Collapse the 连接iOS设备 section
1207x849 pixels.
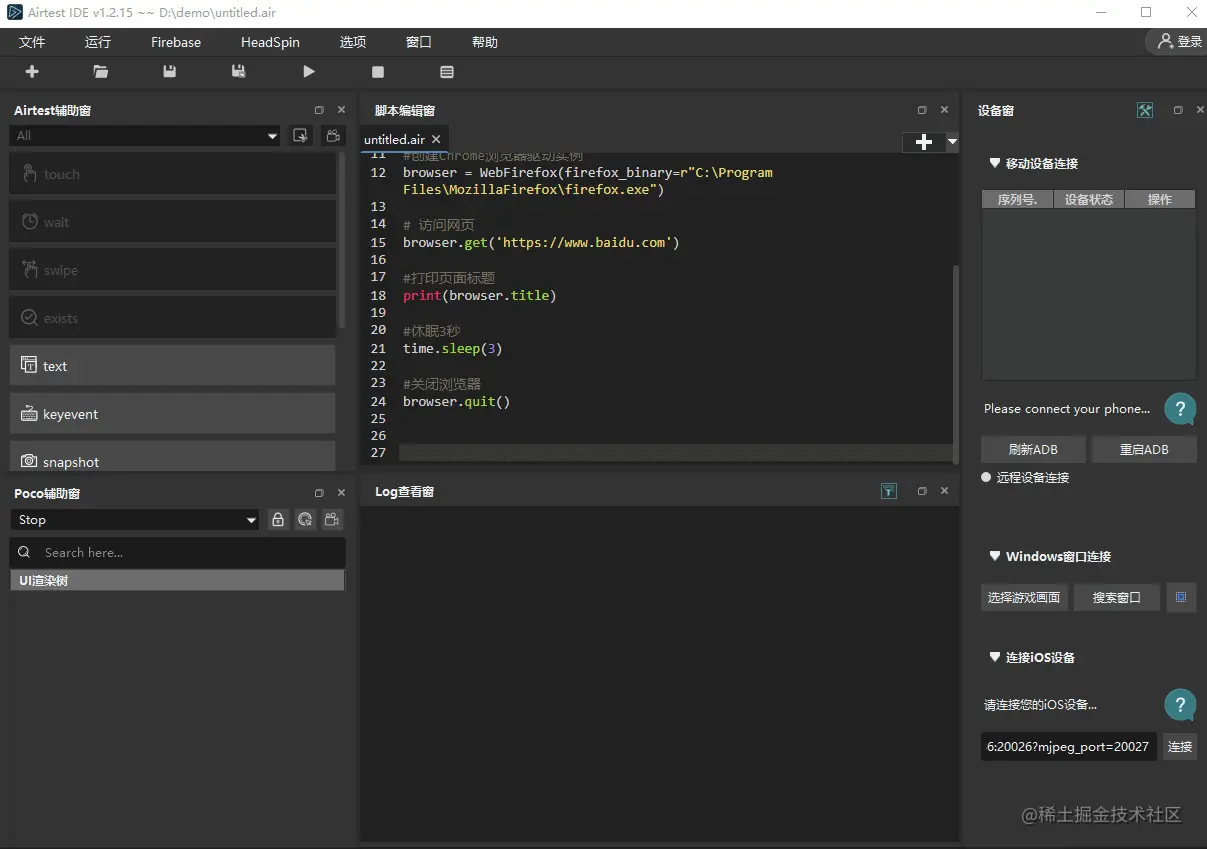(995, 657)
